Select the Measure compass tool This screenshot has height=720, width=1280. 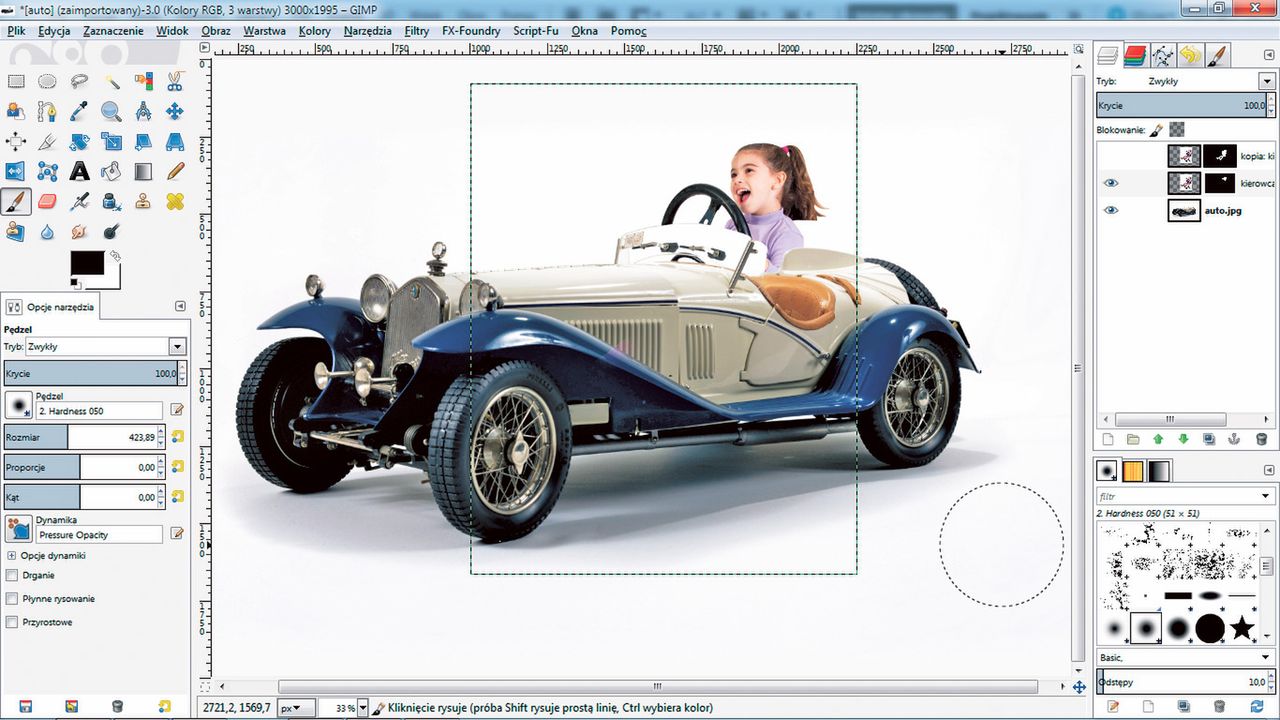tap(143, 112)
